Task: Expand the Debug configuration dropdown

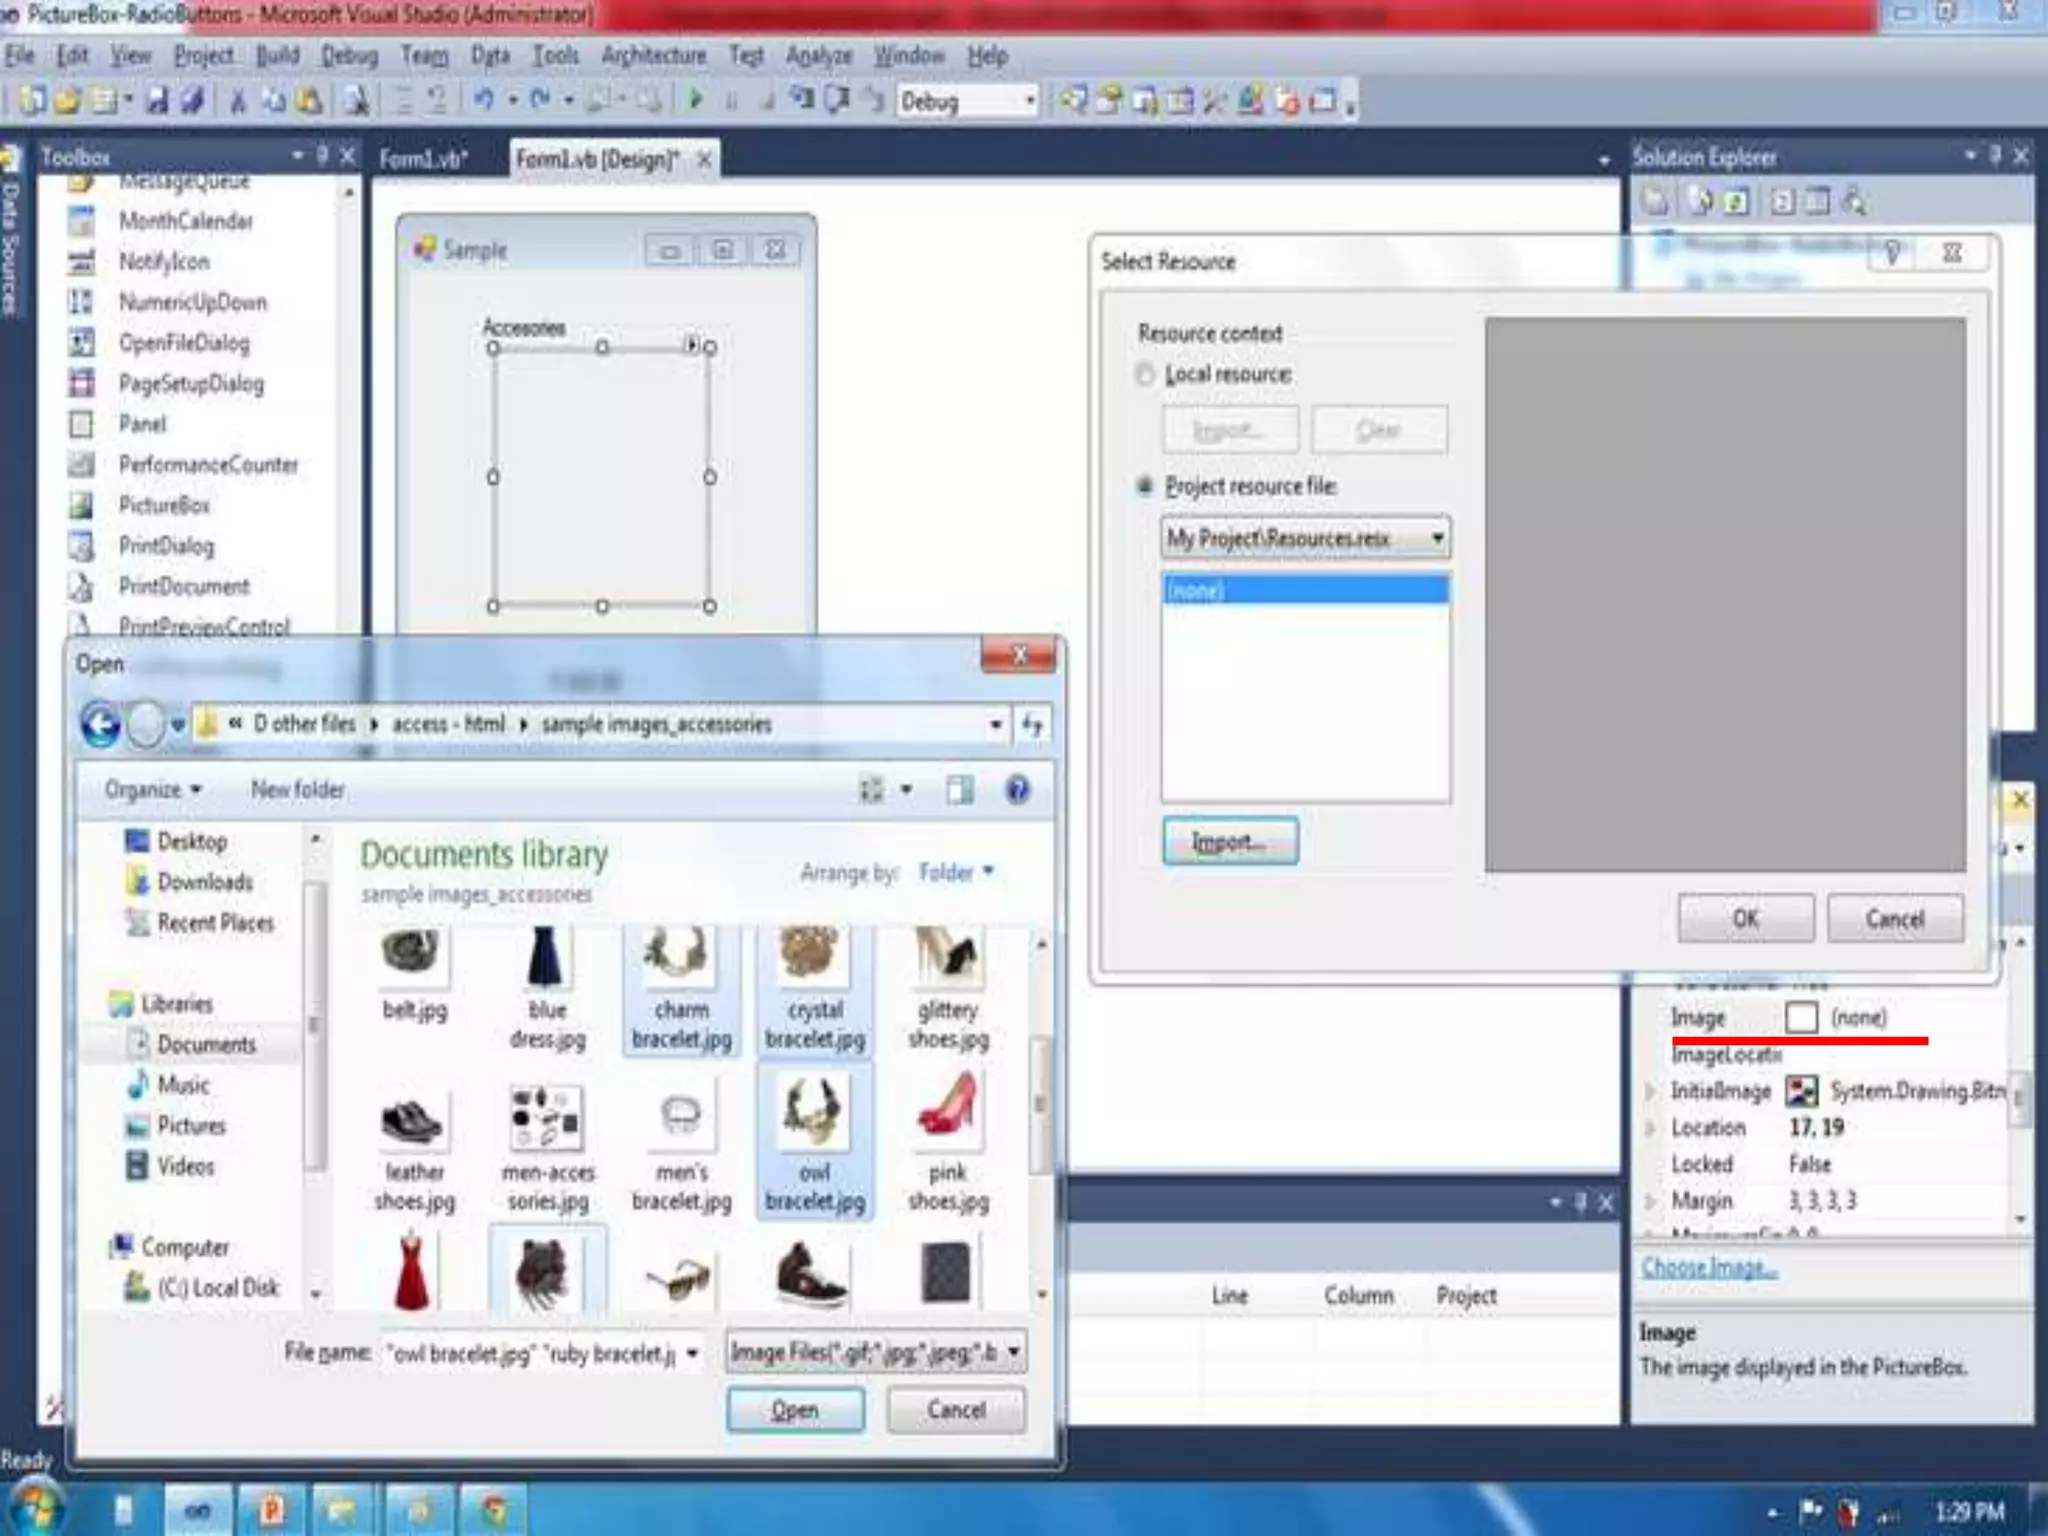Action: coord(1029,101)
